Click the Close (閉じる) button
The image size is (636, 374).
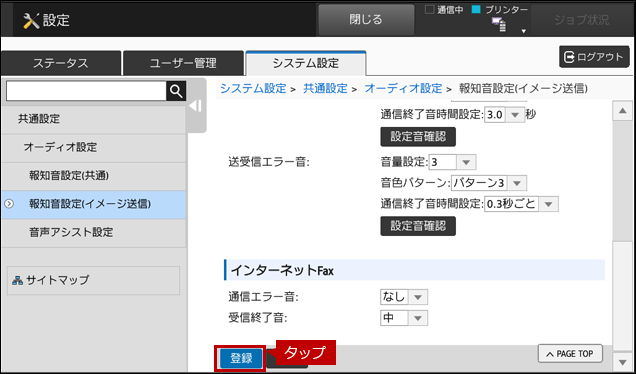pyautogui.click(x=366, y=19)
